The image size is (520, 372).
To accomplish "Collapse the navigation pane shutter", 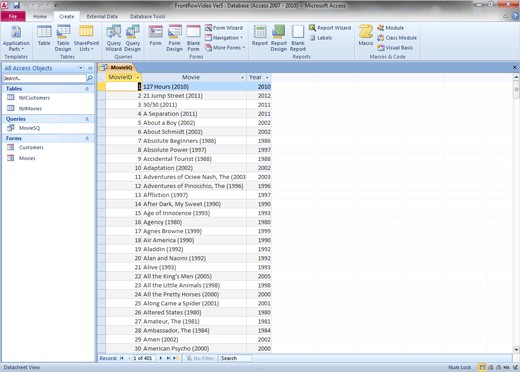I will pyautogui.click(x=90, y=68).
